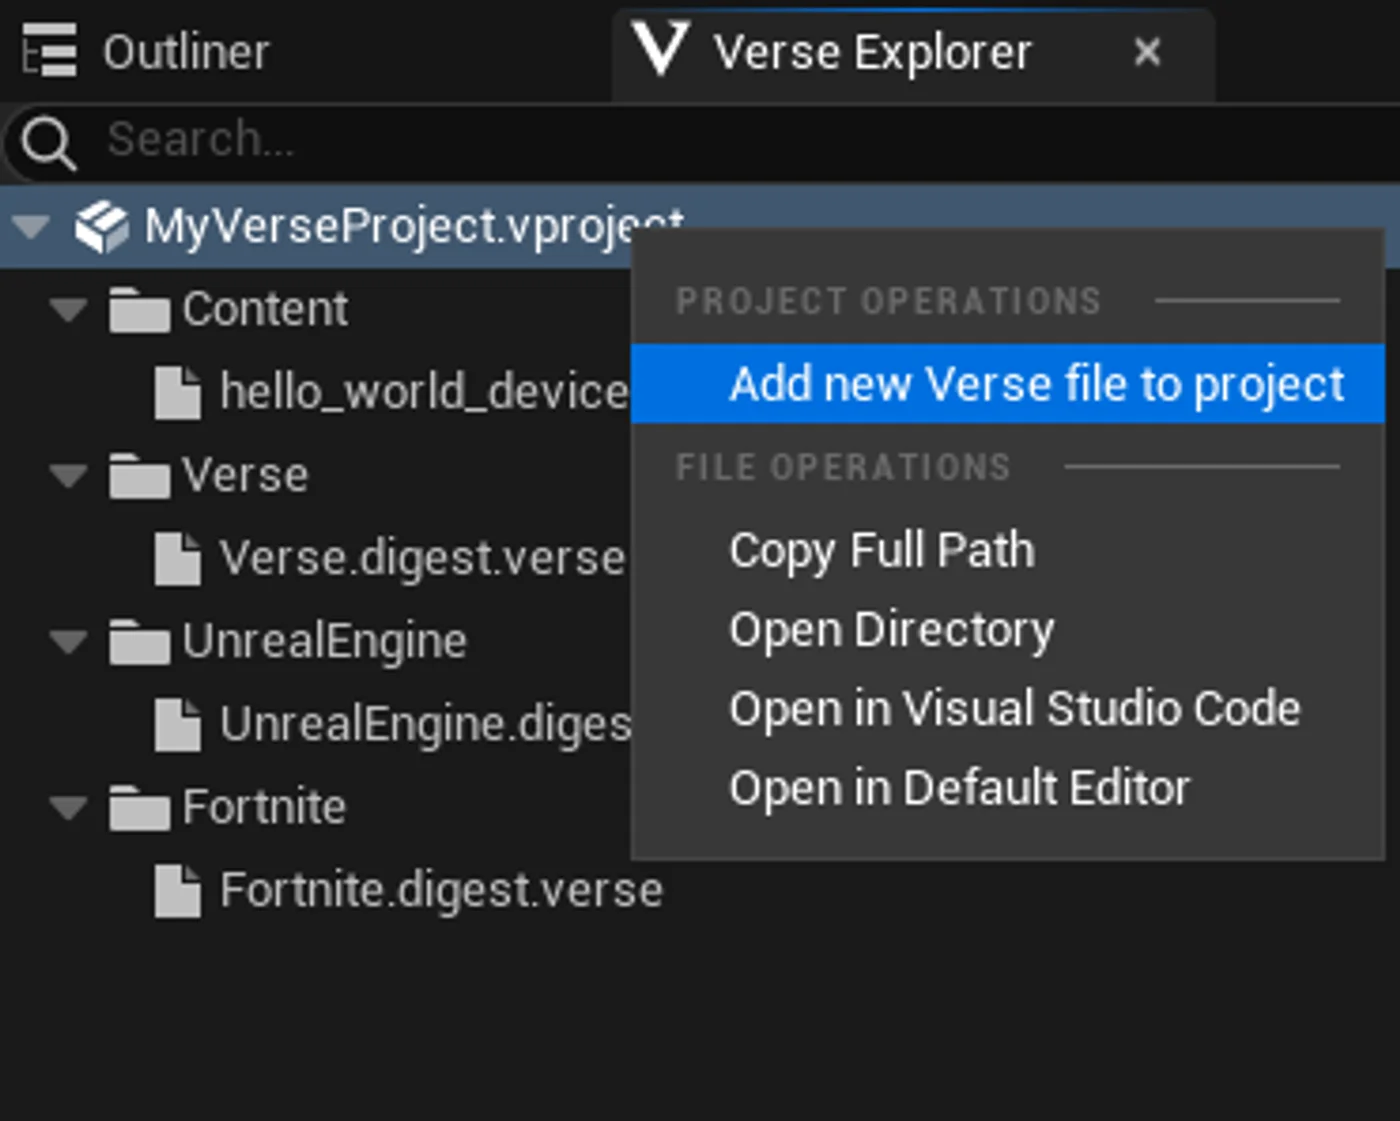Click the Content folder icon
The image size is (1400, 1121).
(140, 309)
